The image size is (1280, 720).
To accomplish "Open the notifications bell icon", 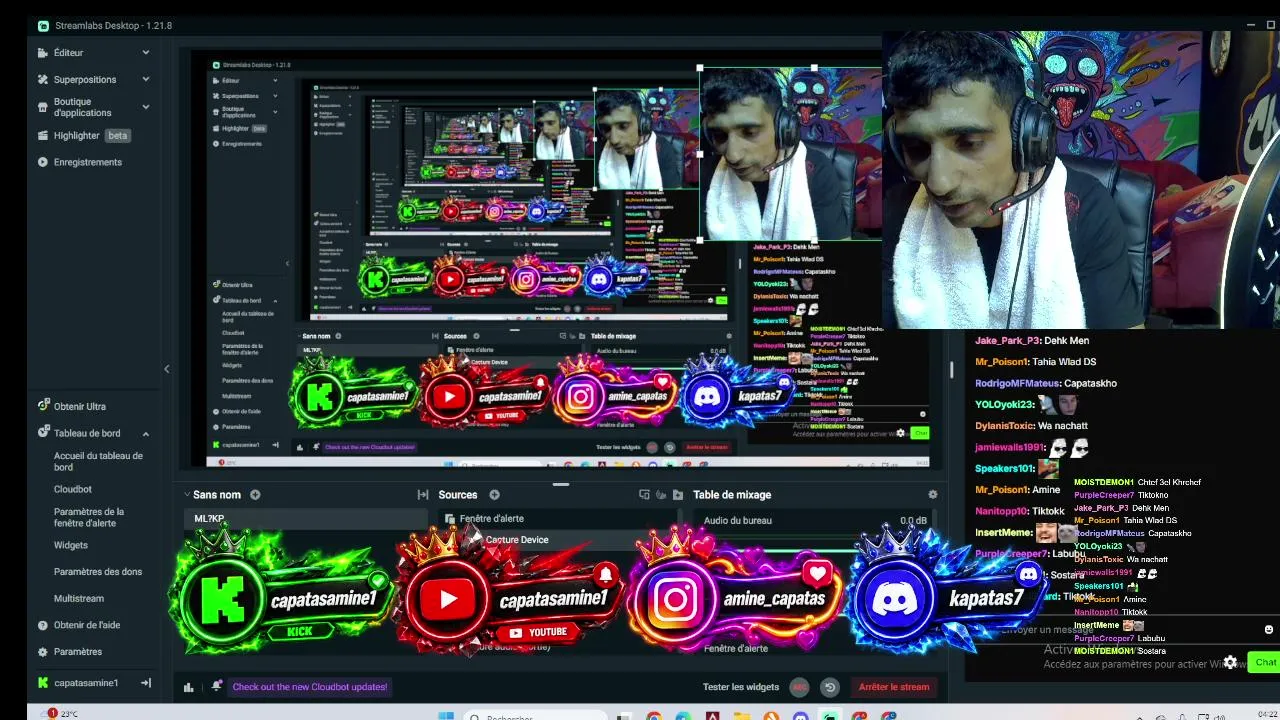I will (217, 686).
